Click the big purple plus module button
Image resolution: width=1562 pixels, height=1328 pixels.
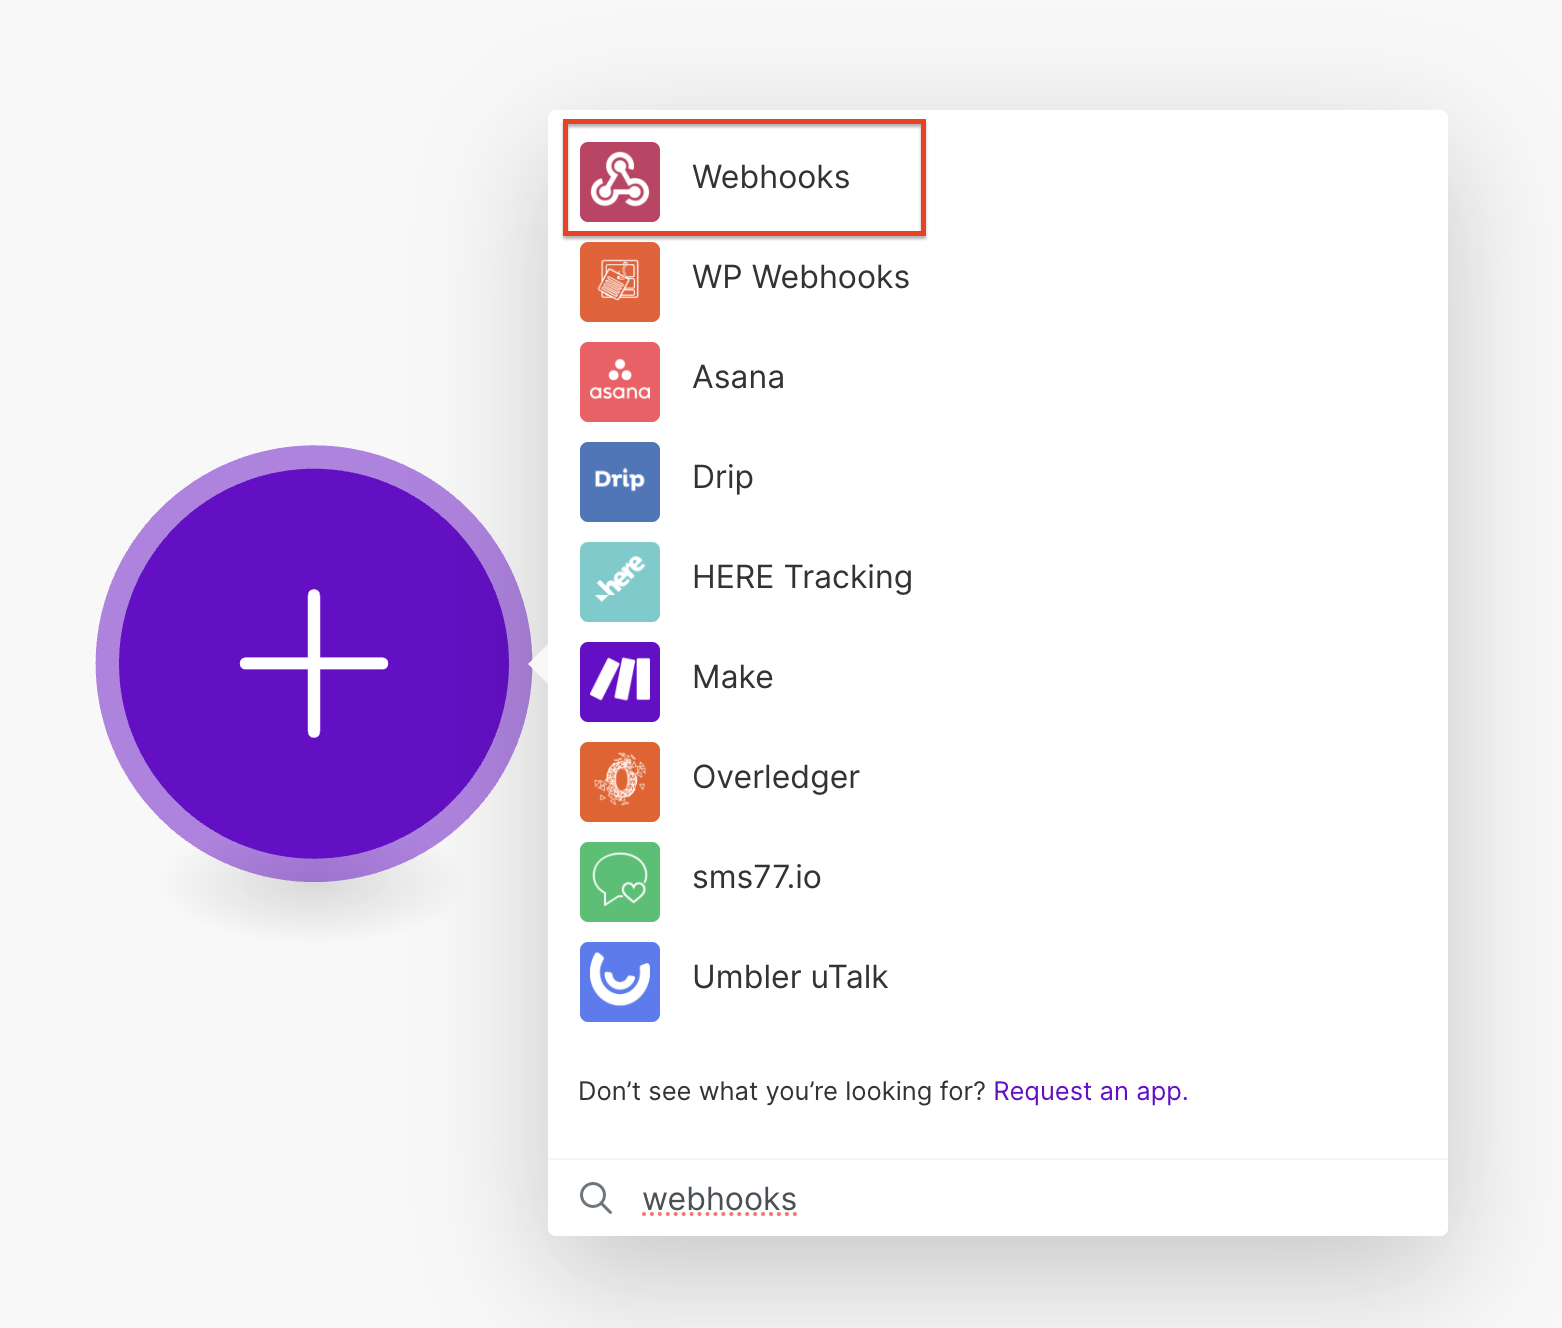[x=314, y=663]
